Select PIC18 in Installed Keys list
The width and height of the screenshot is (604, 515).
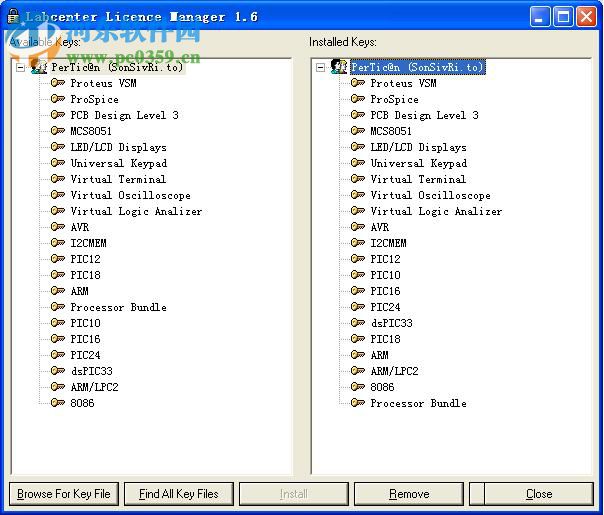point(385,339)
